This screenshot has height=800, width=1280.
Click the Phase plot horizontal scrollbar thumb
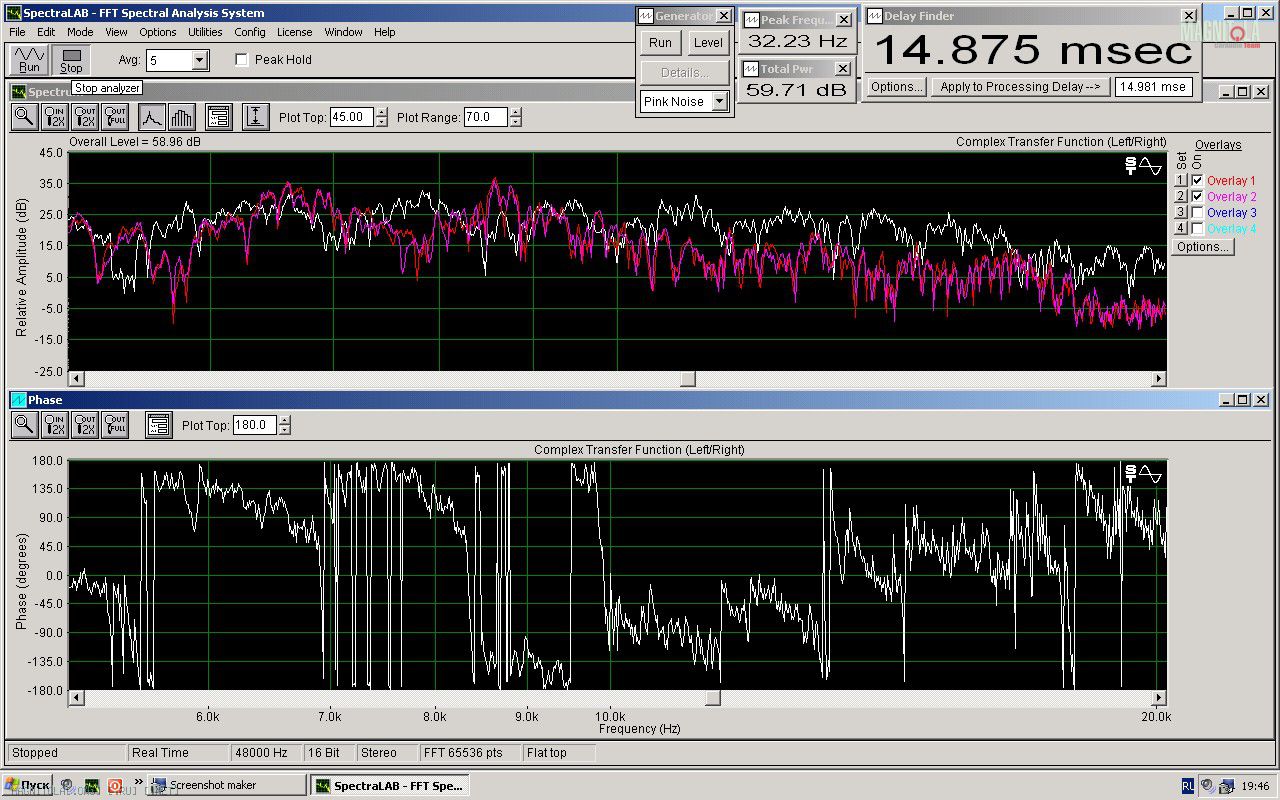(712, 698)
